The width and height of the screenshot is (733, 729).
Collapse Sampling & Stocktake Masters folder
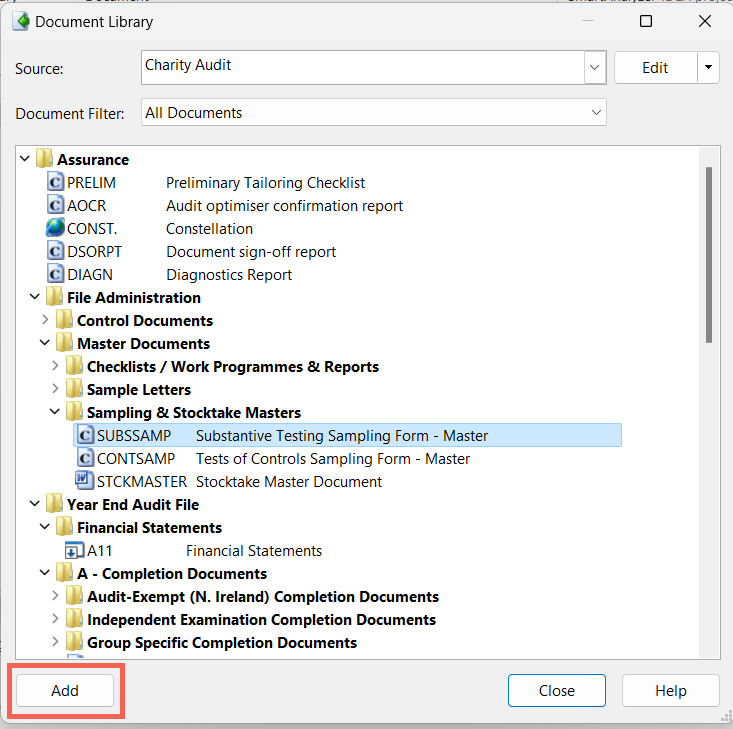click(55, 411)
